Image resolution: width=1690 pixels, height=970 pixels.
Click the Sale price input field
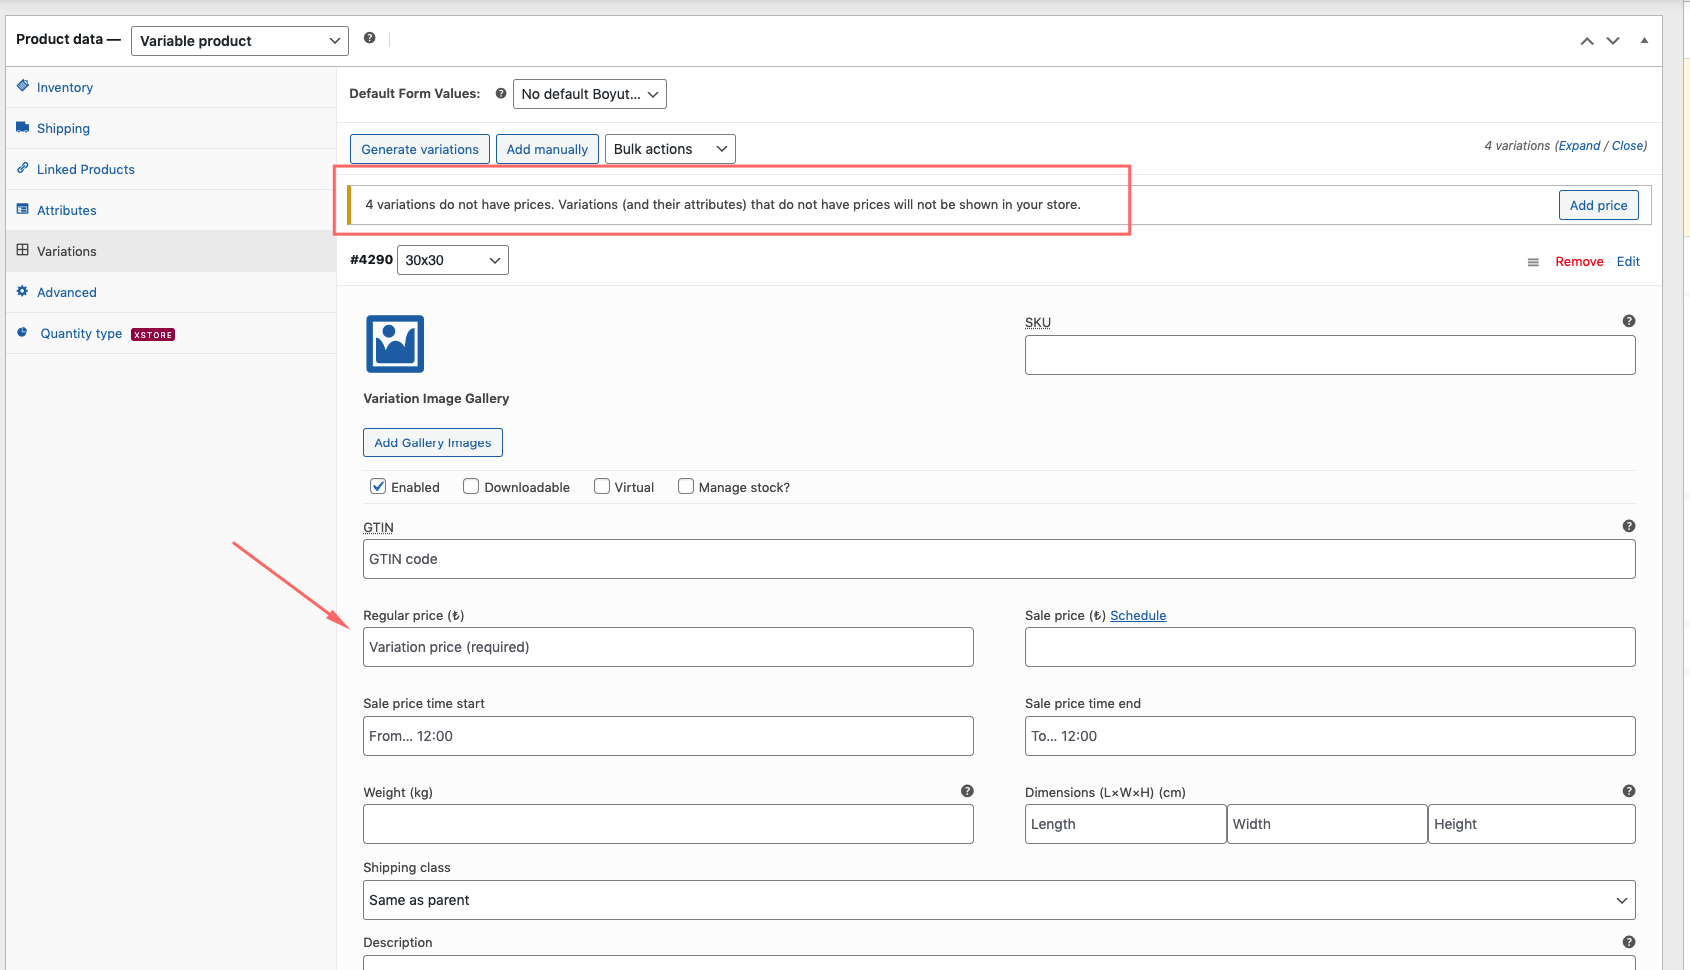1330,647
